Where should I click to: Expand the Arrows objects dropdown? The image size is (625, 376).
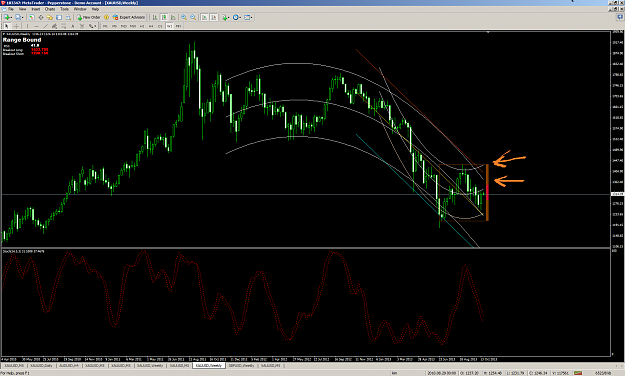point(95,26)
